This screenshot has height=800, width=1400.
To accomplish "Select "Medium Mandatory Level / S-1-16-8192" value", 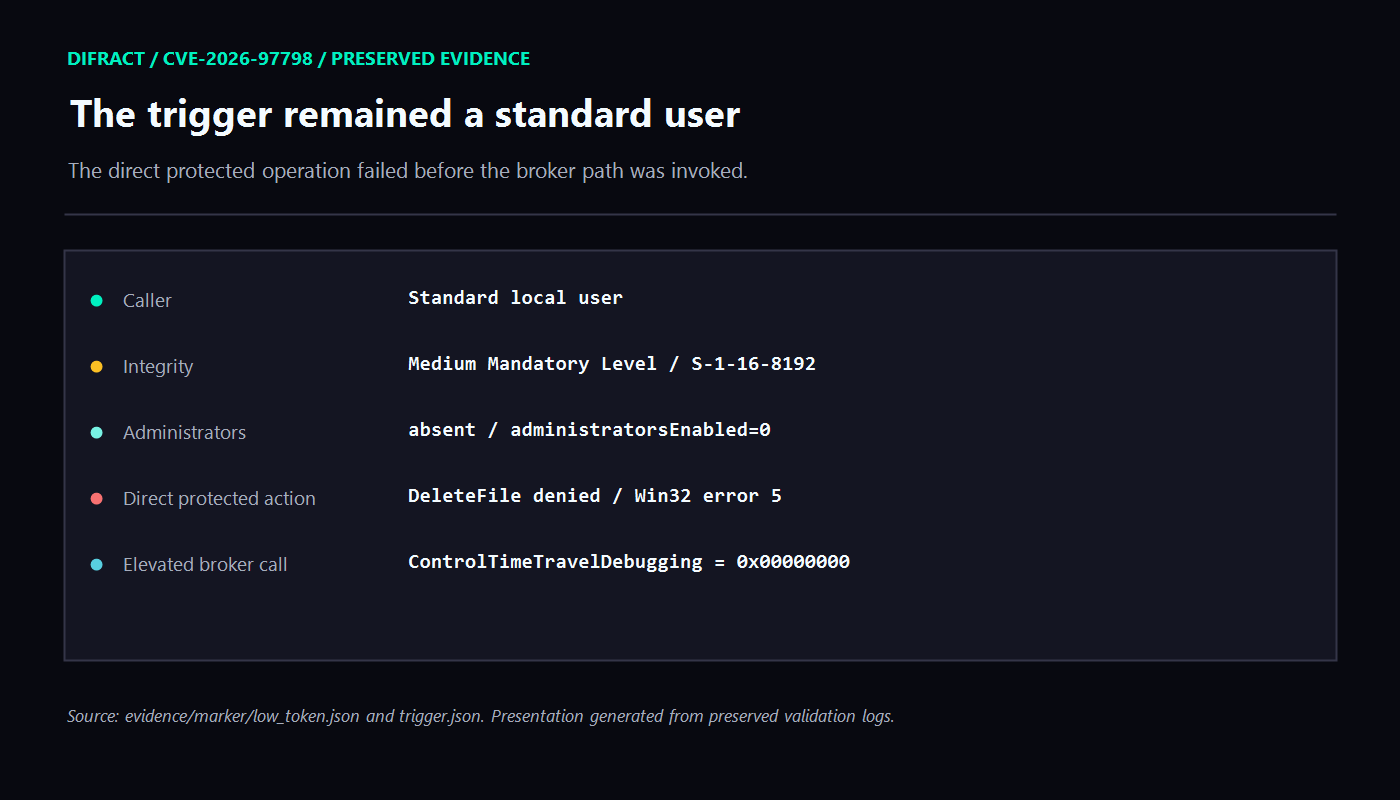I will pos(612,363).
